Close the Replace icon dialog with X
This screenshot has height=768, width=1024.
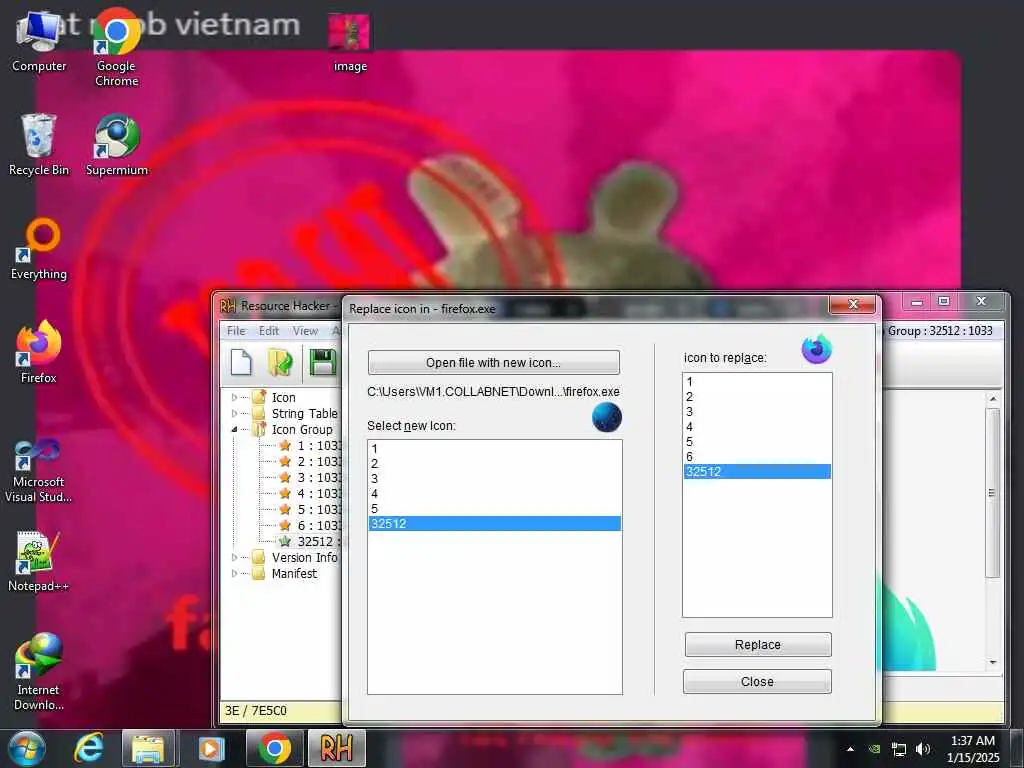(852, 304)
